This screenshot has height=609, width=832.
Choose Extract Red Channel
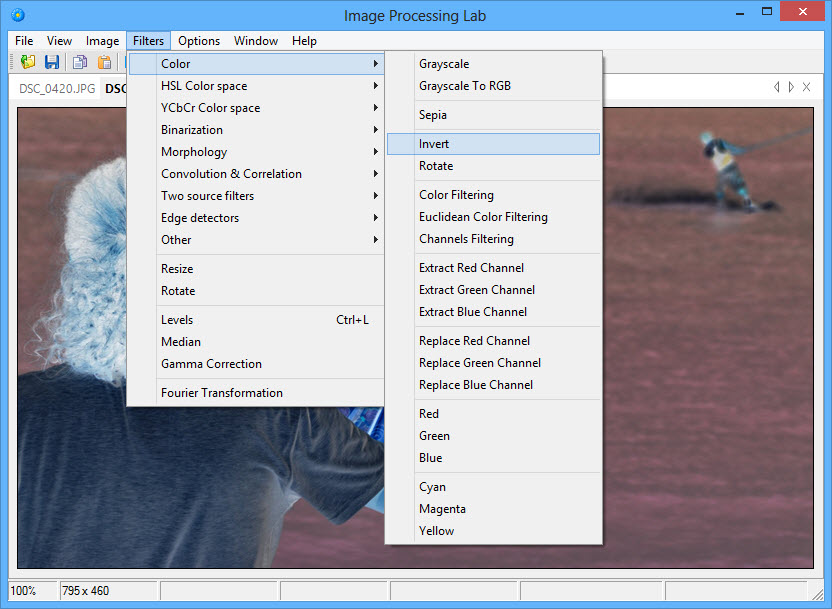493,268
